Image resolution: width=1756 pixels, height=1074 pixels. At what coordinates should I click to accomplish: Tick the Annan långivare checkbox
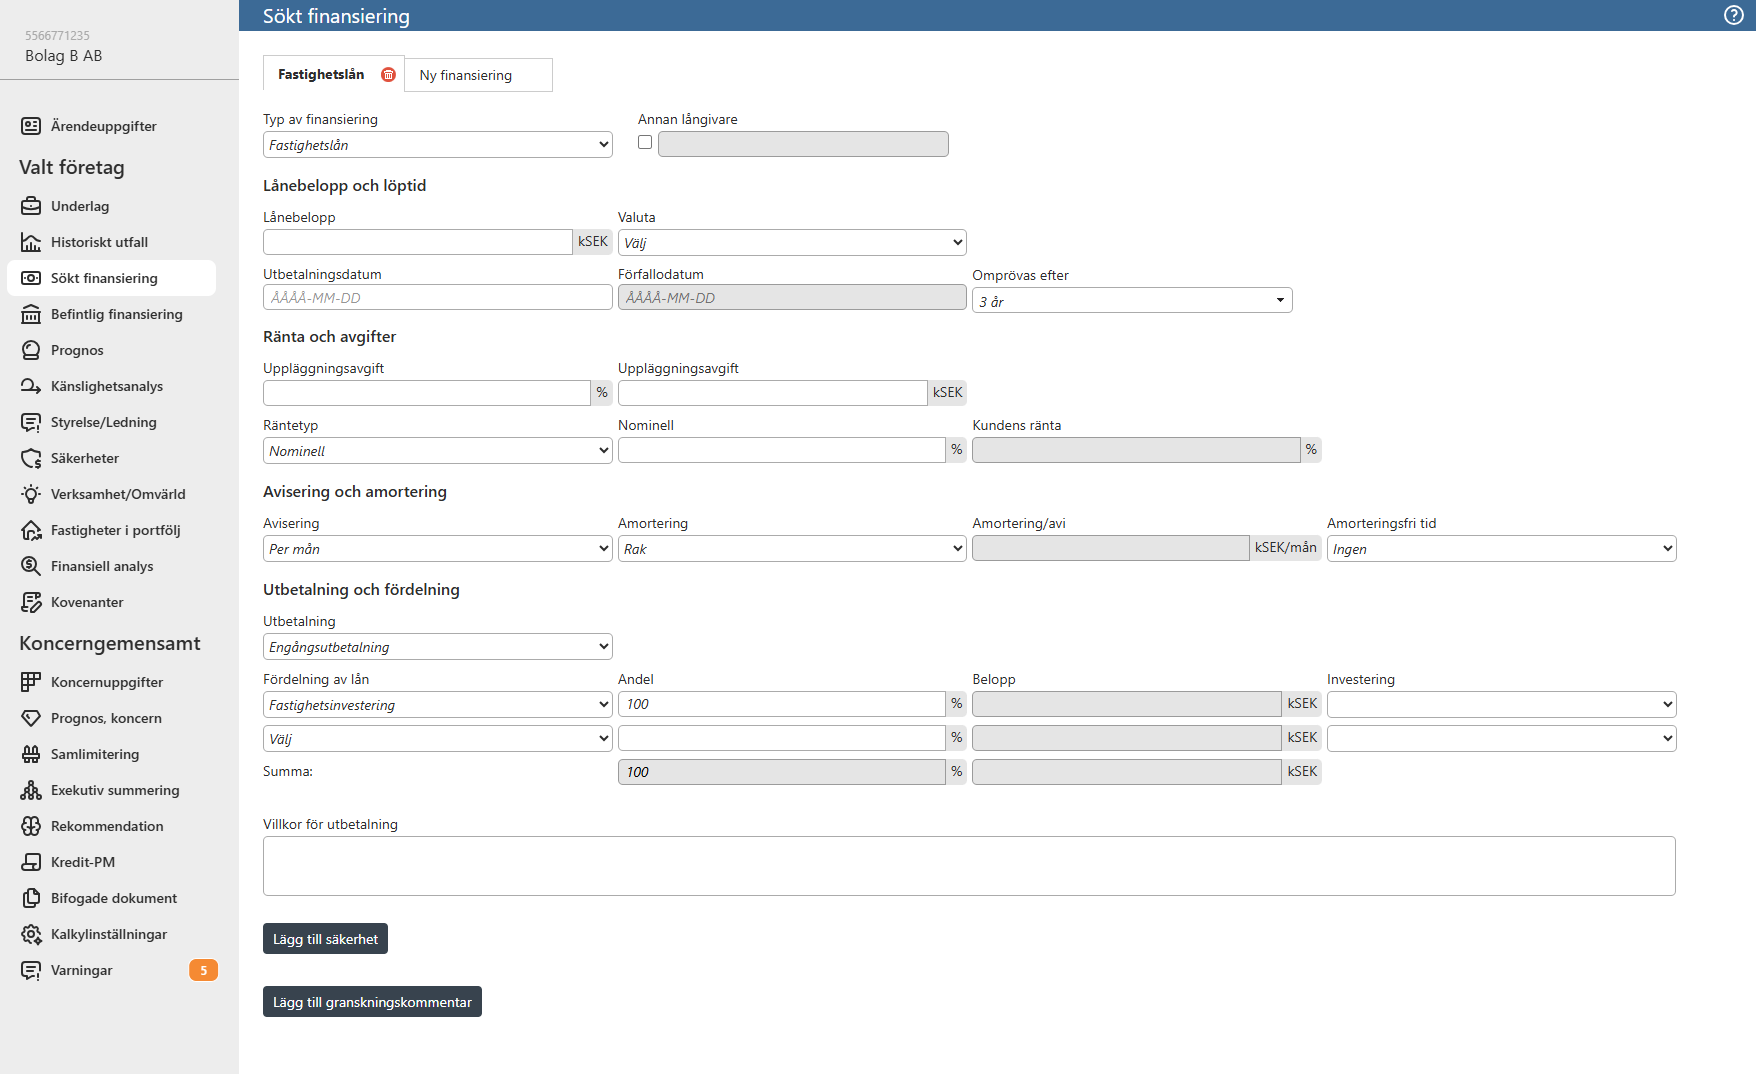coord(645,142)
